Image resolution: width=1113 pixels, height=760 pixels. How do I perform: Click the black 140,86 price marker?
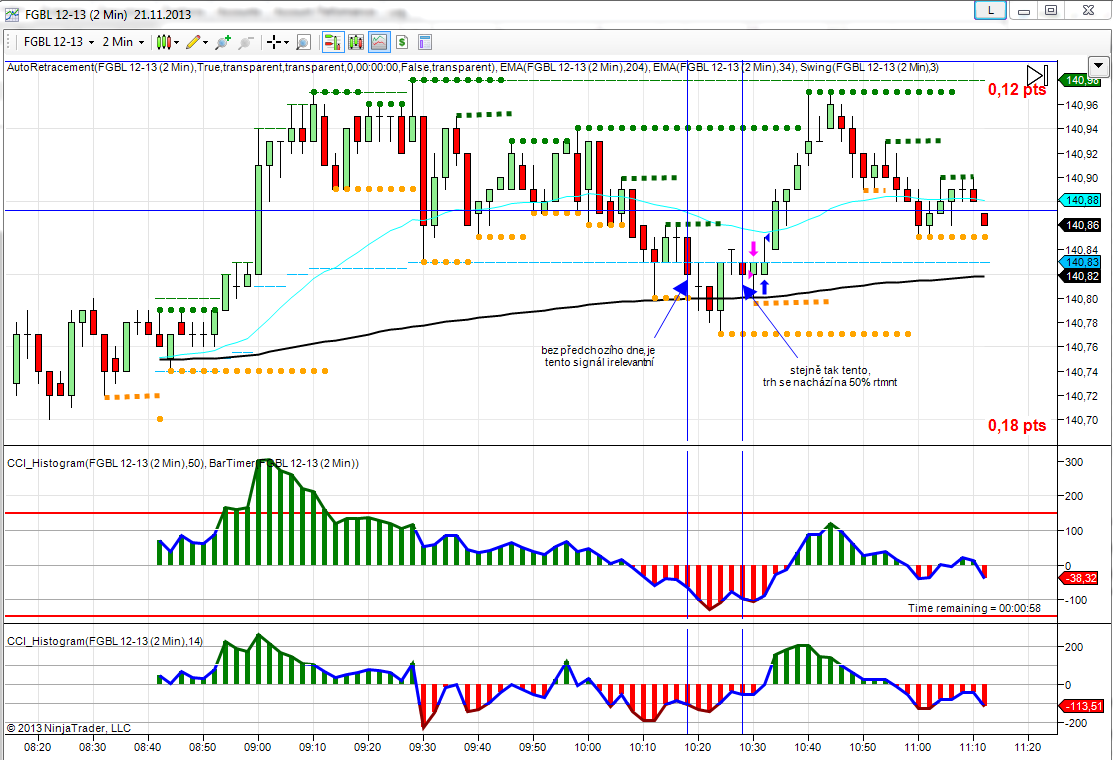pyautogui.click(x=1081, y=225)
